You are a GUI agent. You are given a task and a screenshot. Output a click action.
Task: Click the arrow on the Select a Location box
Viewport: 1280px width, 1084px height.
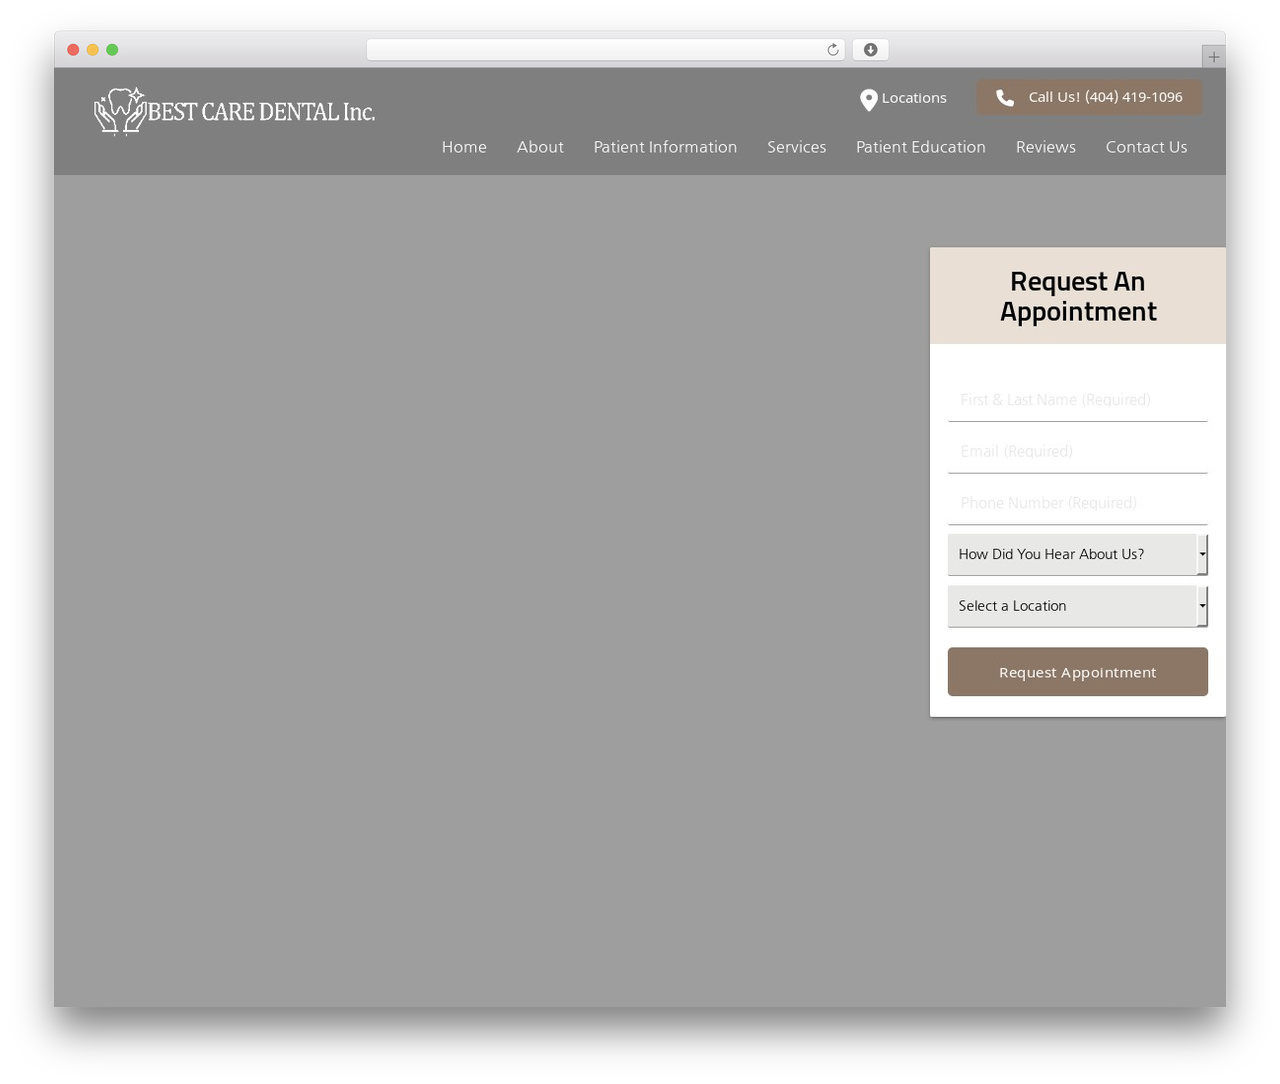click(1202, 606)
